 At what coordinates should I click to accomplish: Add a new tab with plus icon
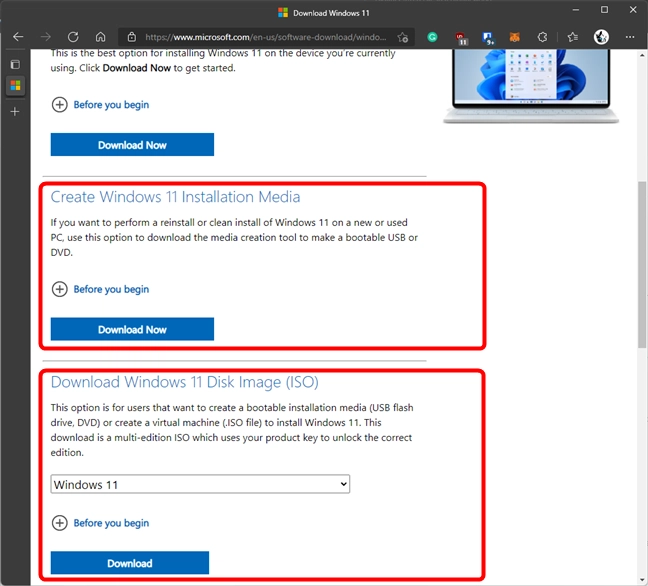(15, 111)
